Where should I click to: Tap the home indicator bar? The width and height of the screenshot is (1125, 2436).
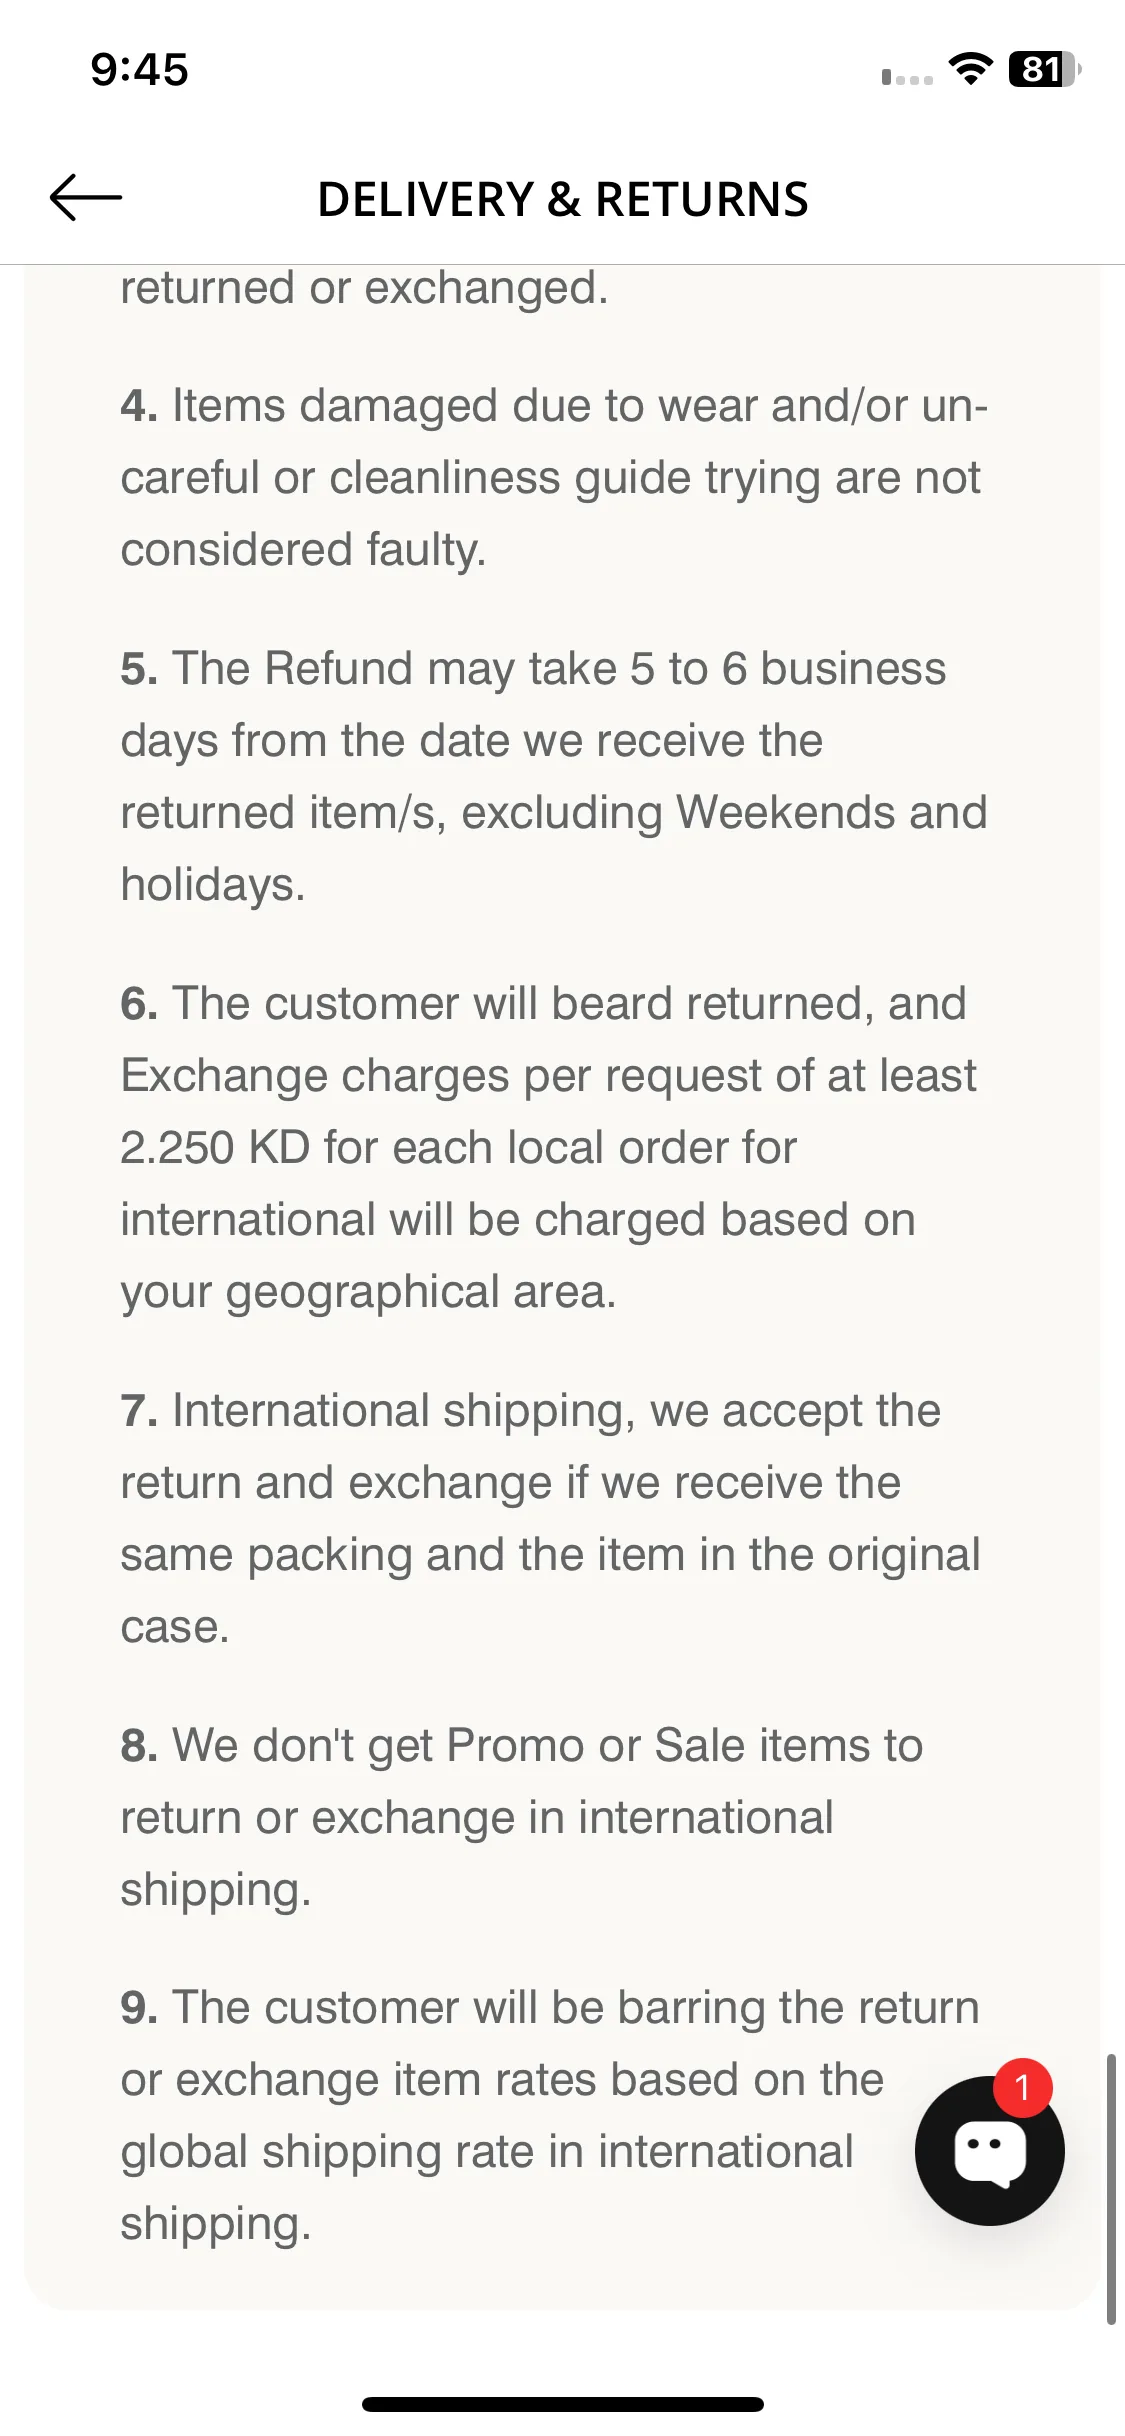pos(563,2404)
